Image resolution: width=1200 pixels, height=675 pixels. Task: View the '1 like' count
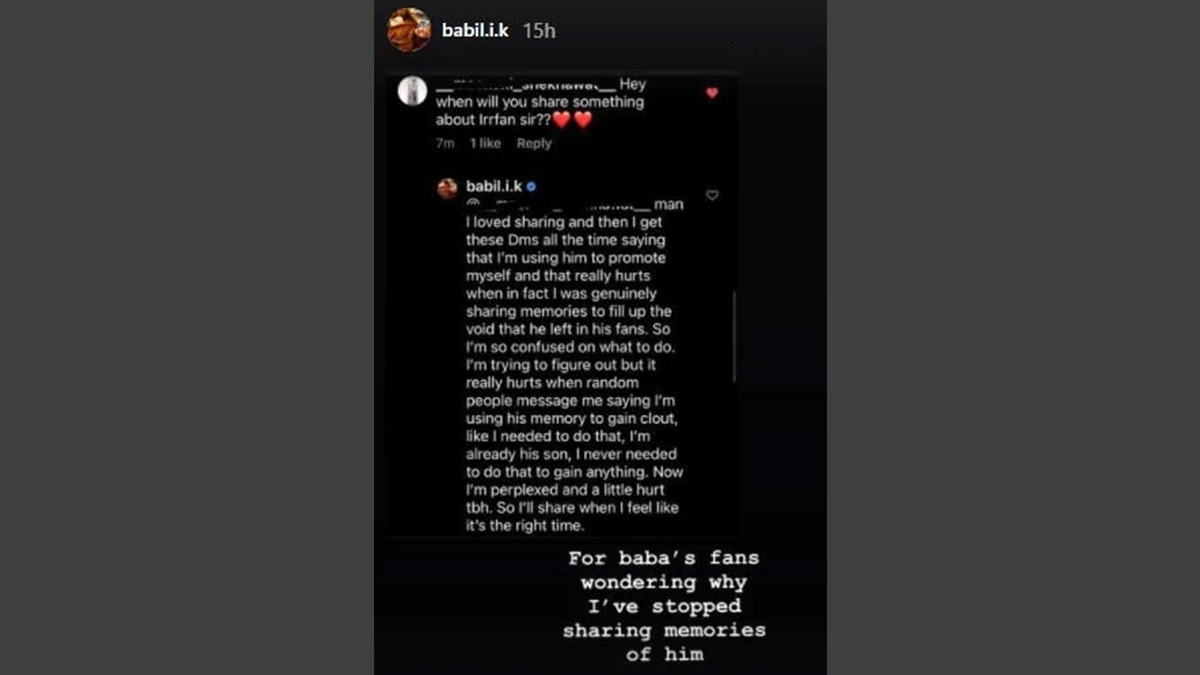point(485,143)
